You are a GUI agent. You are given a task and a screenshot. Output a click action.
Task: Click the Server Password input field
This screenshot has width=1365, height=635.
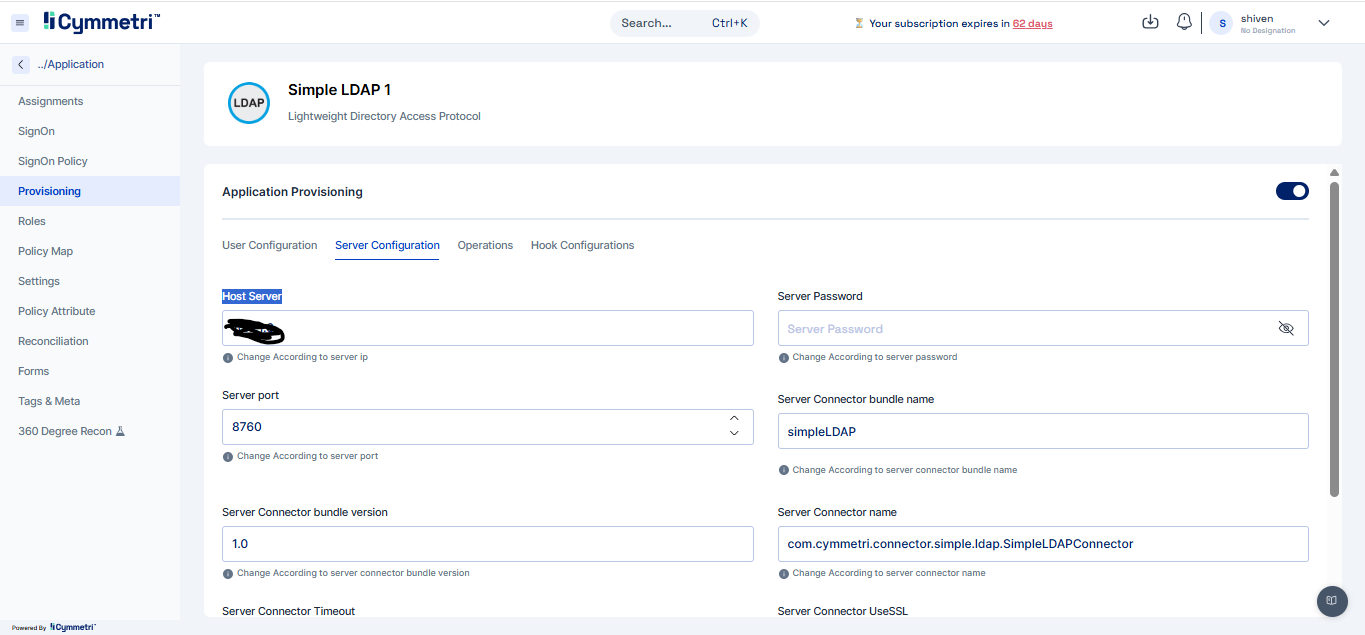pos(1043,328)
